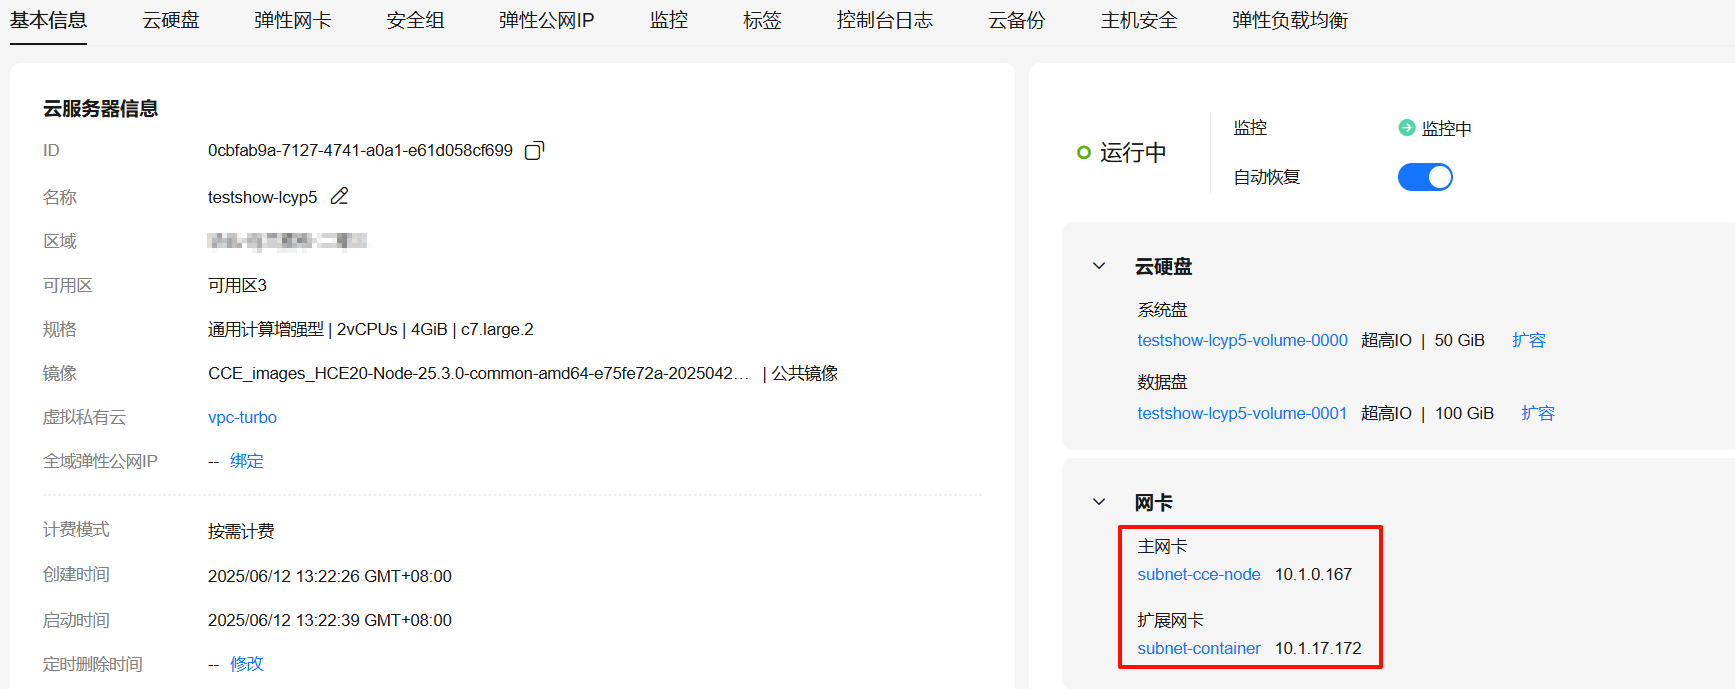The height and width of the screenshot is (689, 1735).
Task: Click 绑定 next to 全域弹性公网IP
Action: [247, 461]
